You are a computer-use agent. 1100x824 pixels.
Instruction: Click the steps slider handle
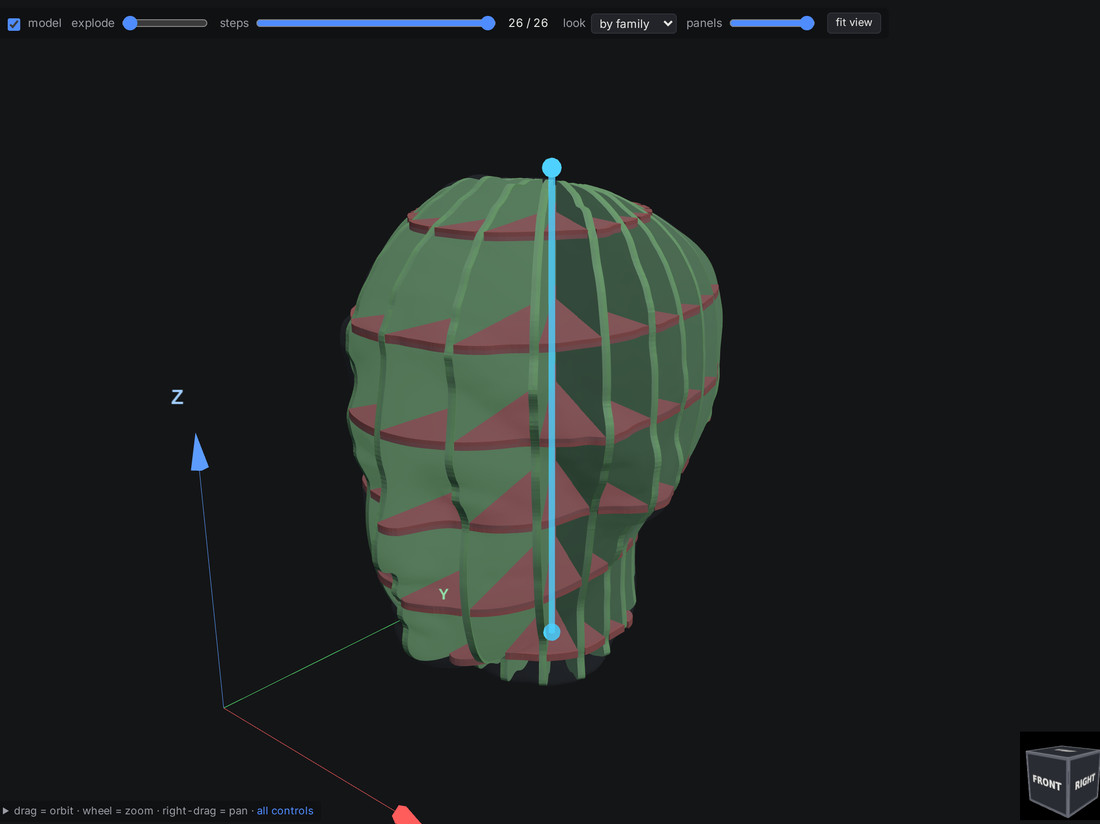point(488,23)
